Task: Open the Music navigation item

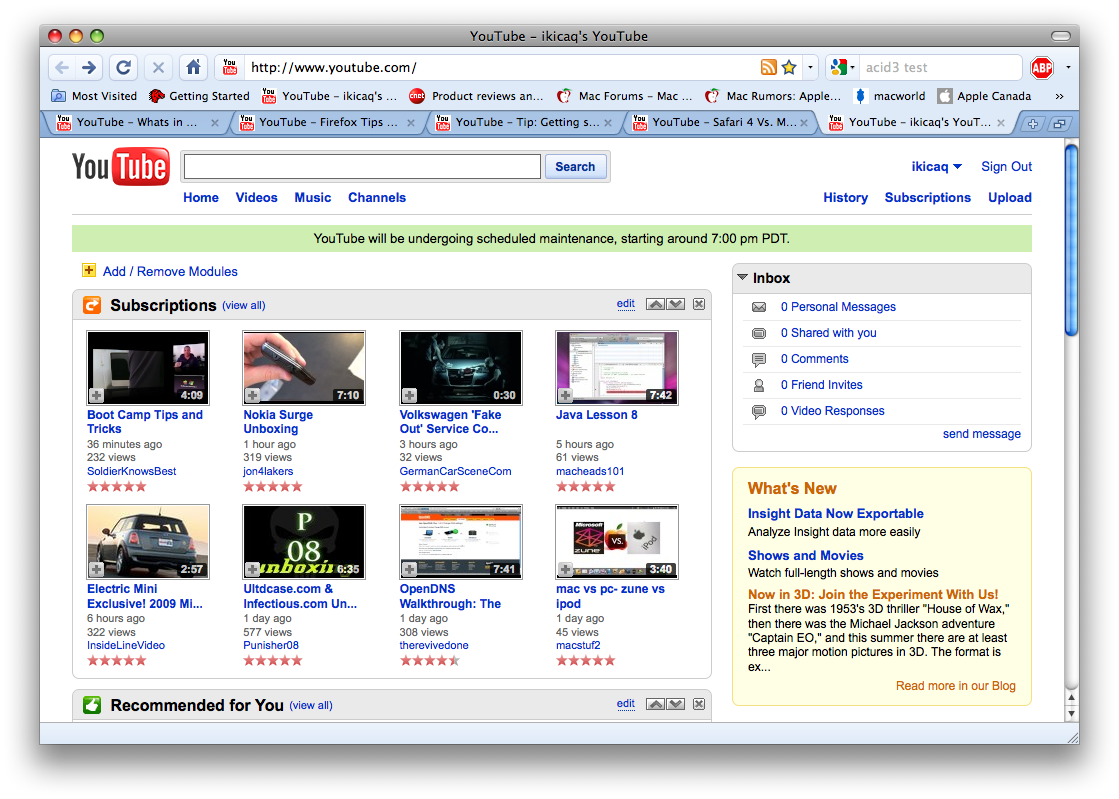Action: coord(313,198)
